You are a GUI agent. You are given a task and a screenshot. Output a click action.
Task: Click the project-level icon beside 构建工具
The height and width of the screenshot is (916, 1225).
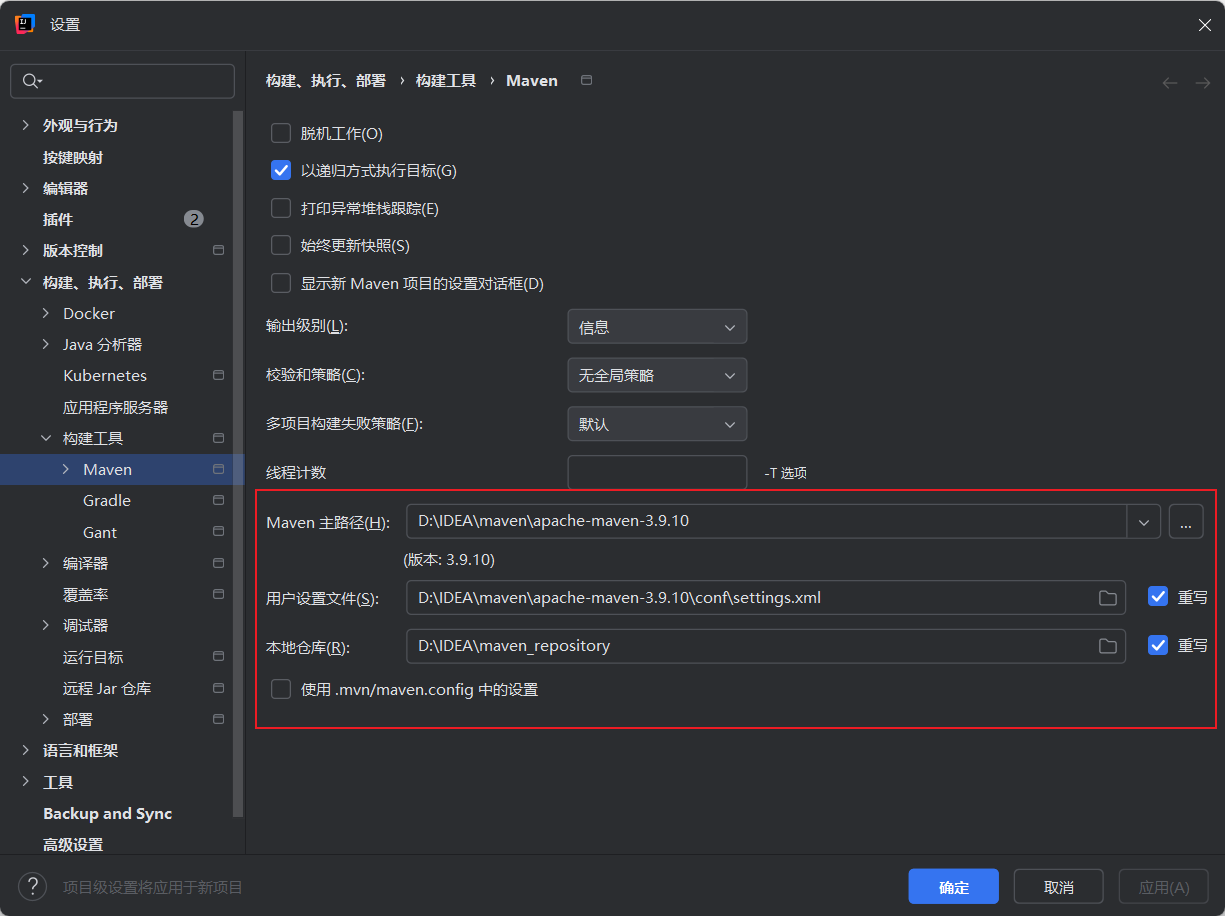tap(218, 438)
